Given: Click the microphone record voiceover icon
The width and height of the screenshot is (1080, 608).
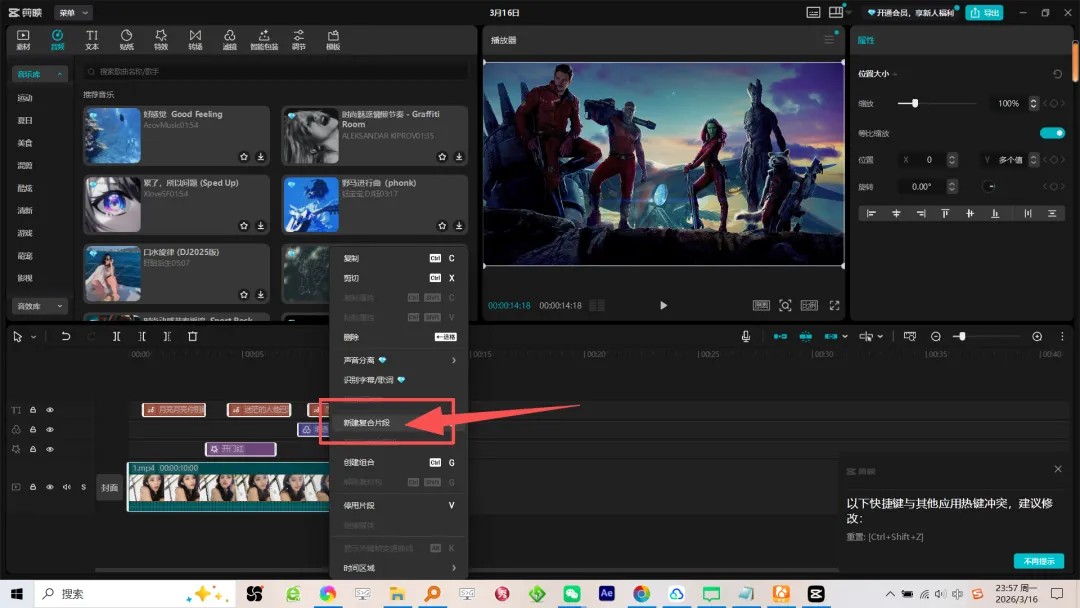Looking at the screenshot, I should (x=745, y=337).
